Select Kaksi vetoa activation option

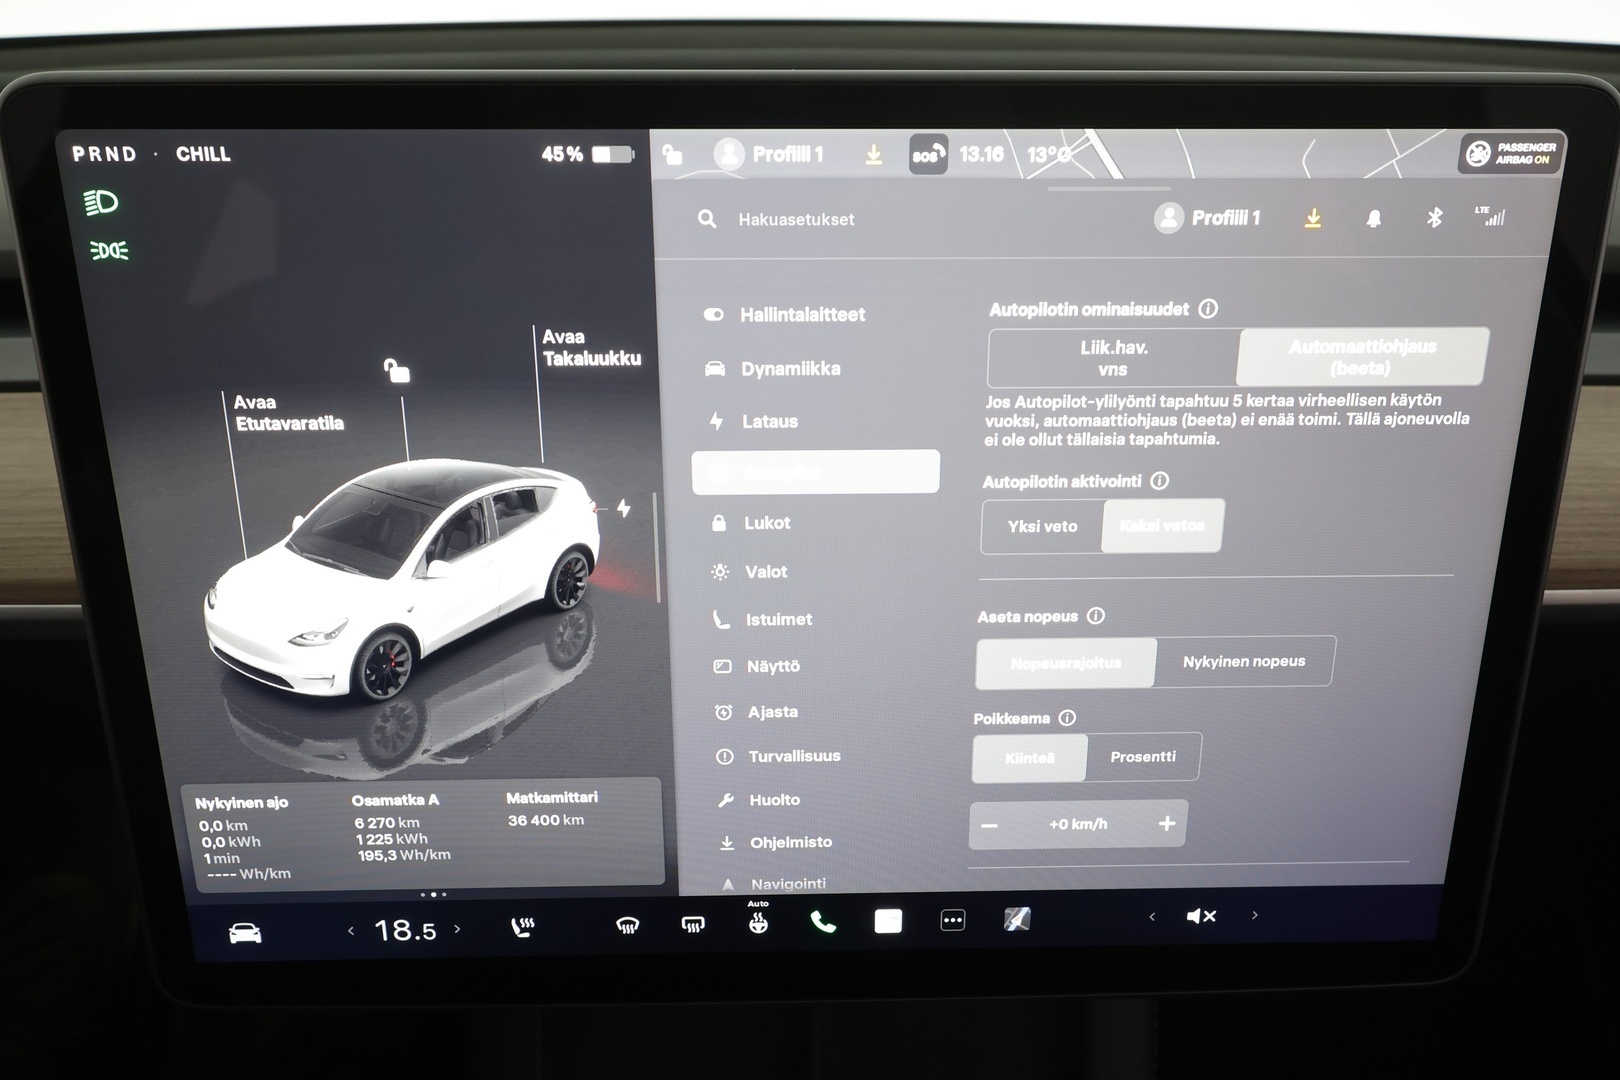[1161, 526]
